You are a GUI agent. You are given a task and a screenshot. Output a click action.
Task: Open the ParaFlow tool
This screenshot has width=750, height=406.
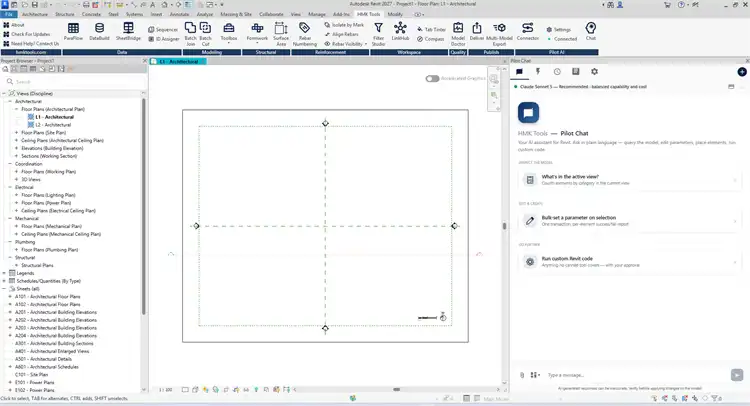point(73,32)
